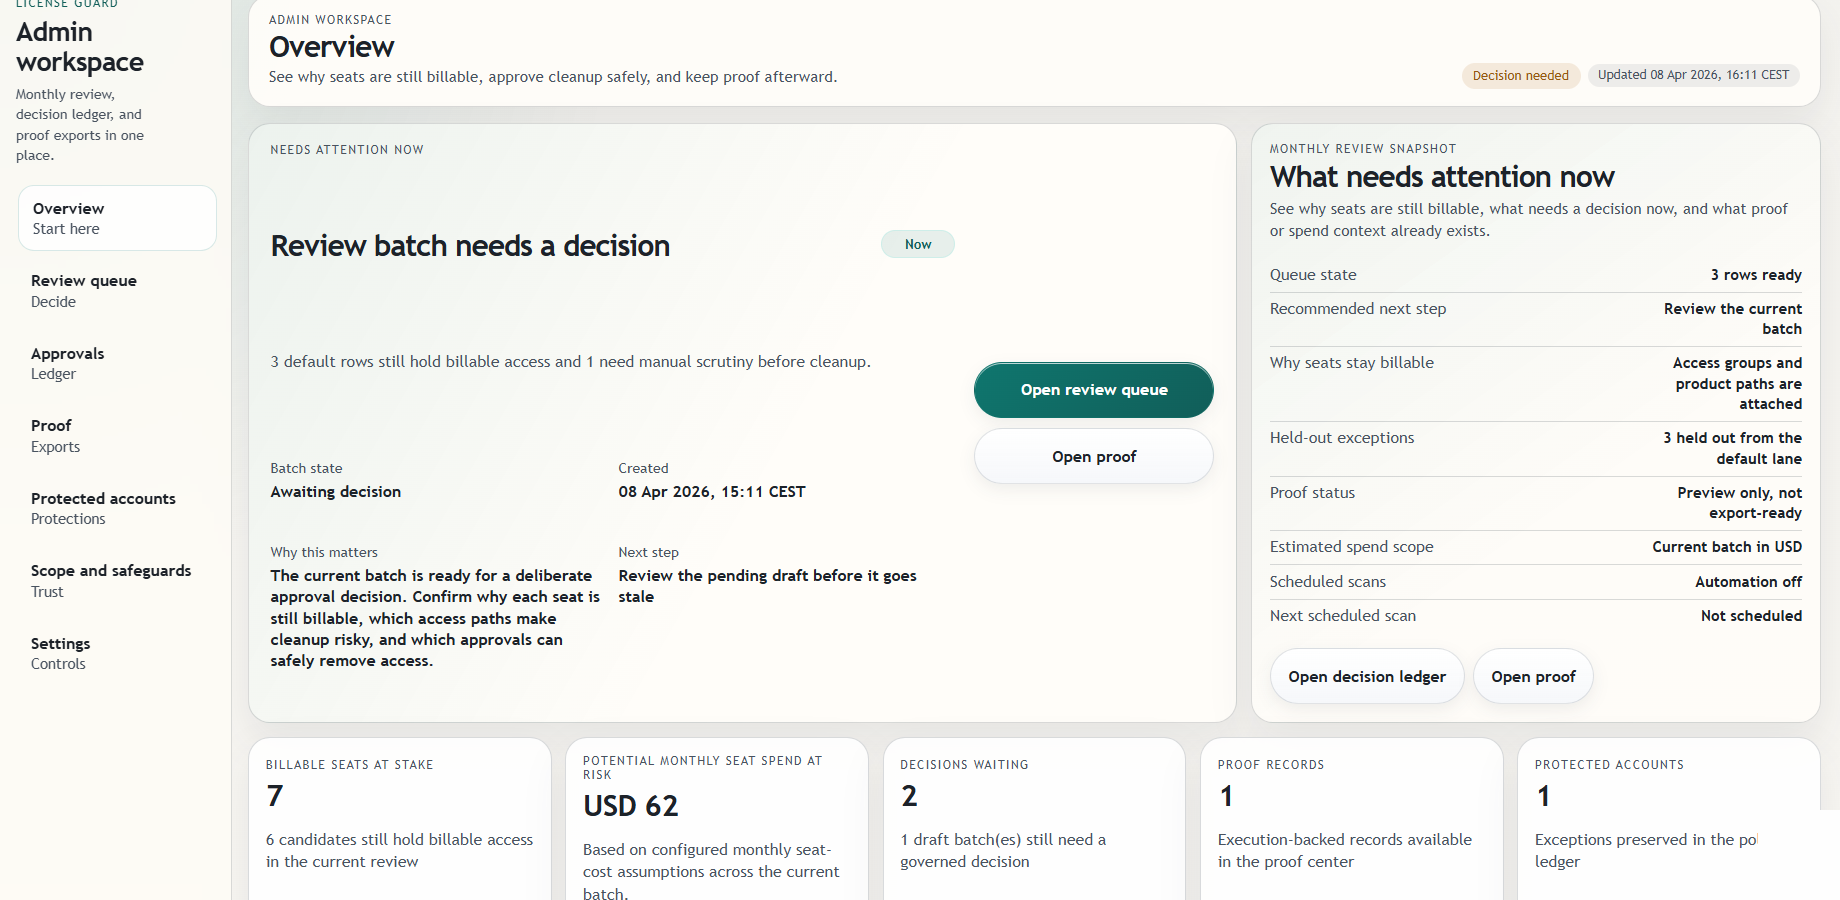The image size is (1840, 900).
Task: Click the Review batch needs a decision heading
Action: pyautogui.click(x=470, y=246)
